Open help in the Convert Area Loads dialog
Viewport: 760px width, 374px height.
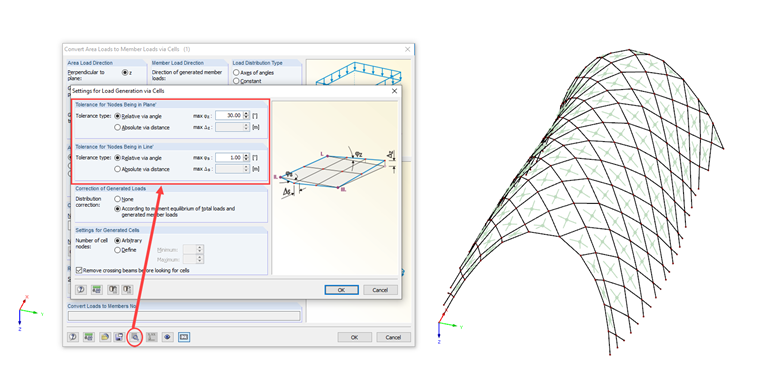73,337
